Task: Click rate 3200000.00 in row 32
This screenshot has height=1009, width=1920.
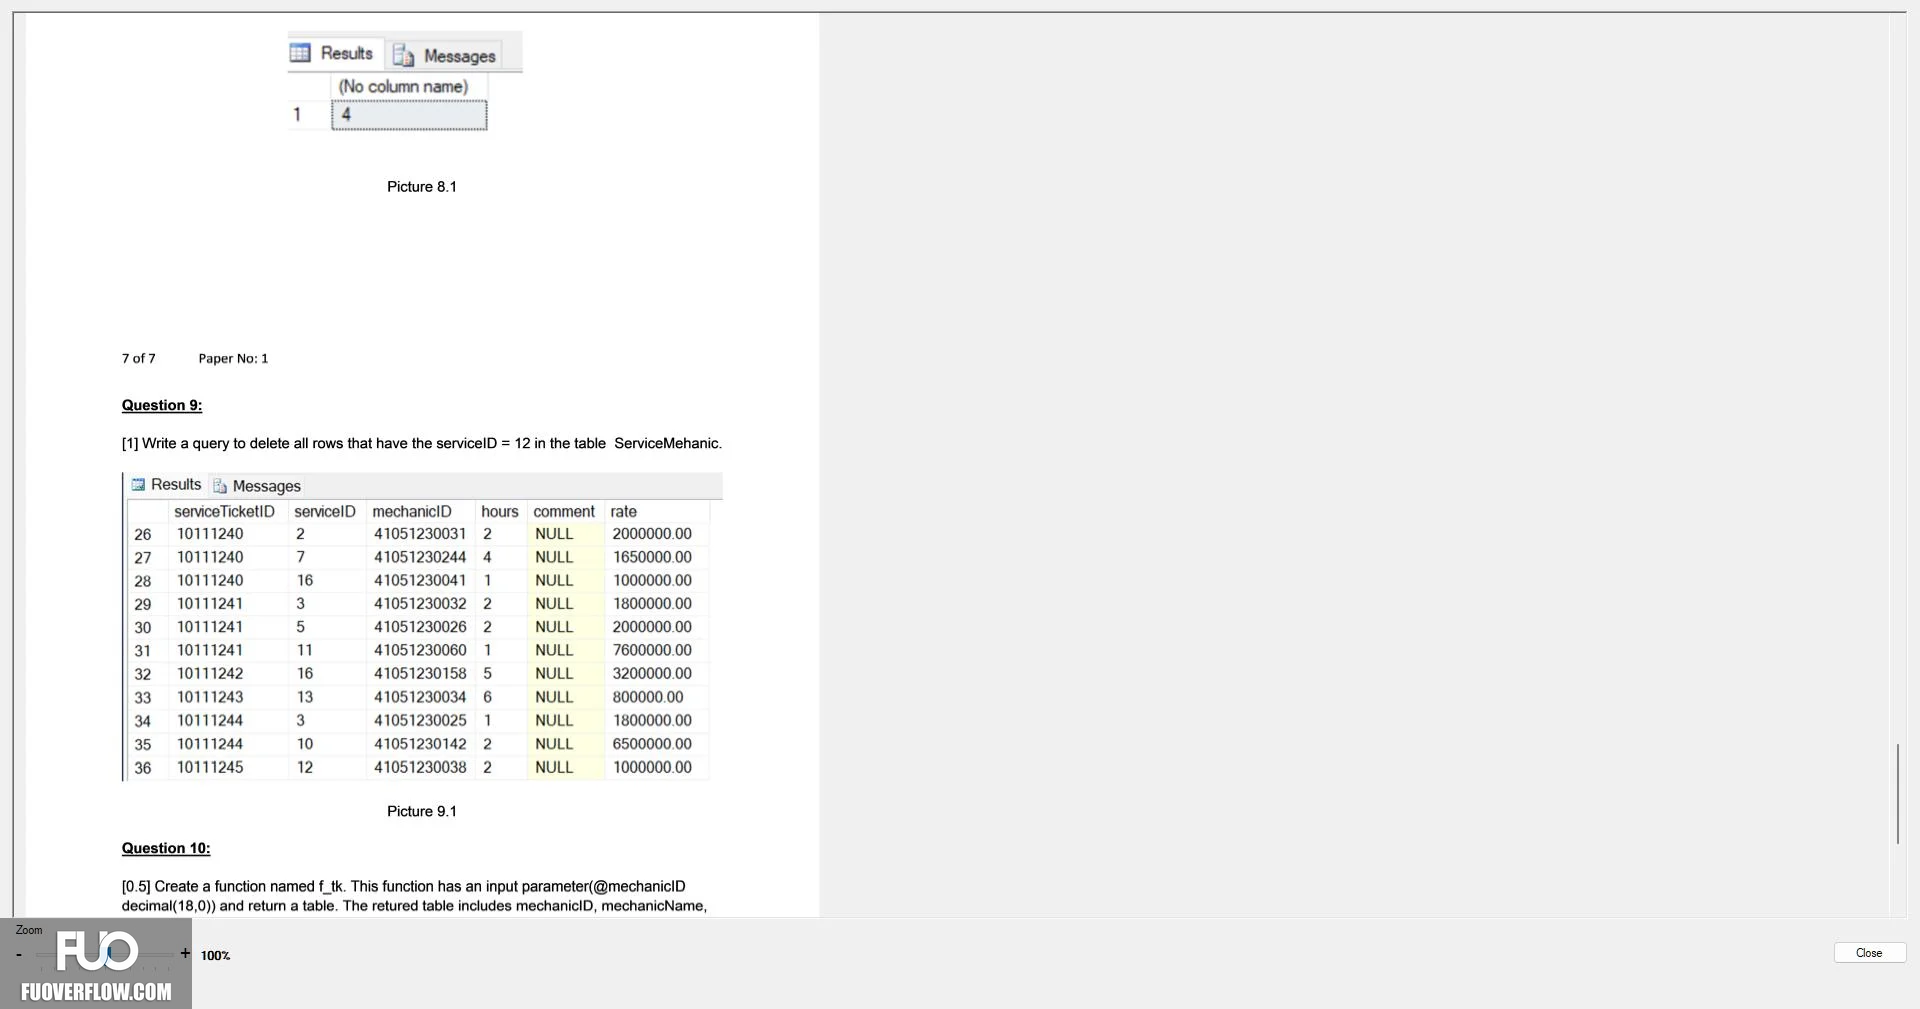Action: coord(652,674)
